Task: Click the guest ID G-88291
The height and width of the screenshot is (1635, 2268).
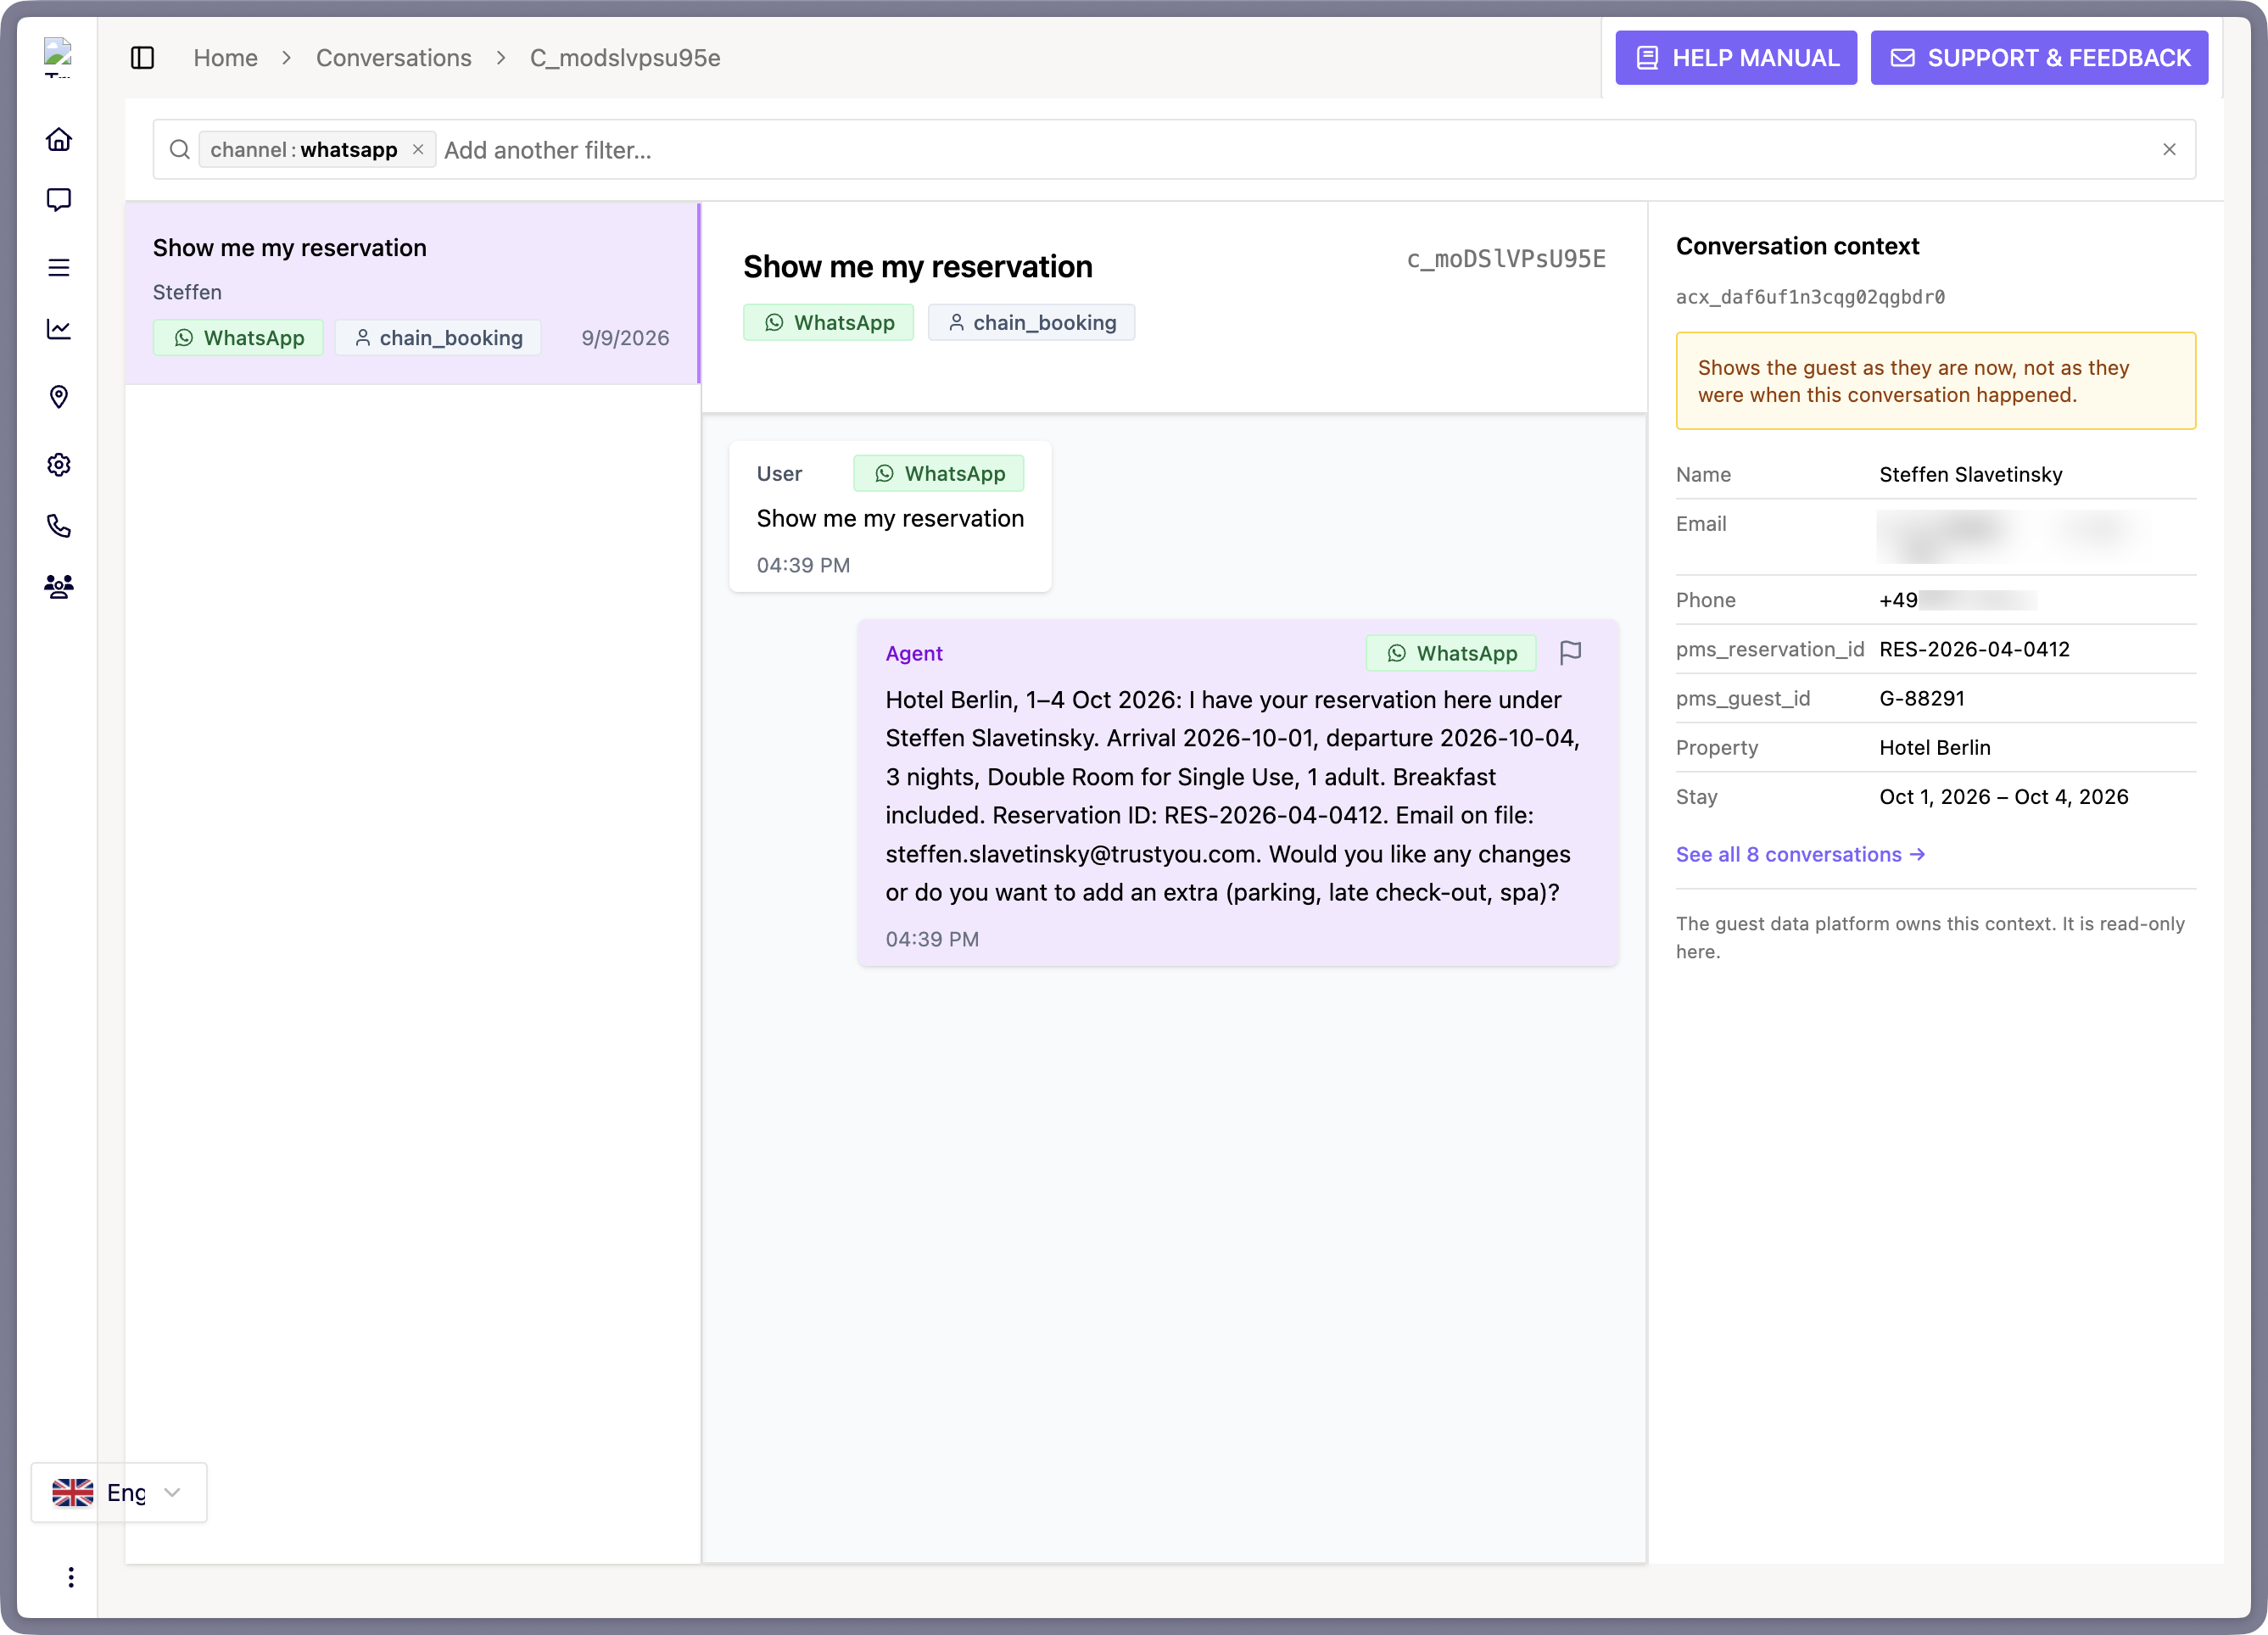Action: point(1922,698)
